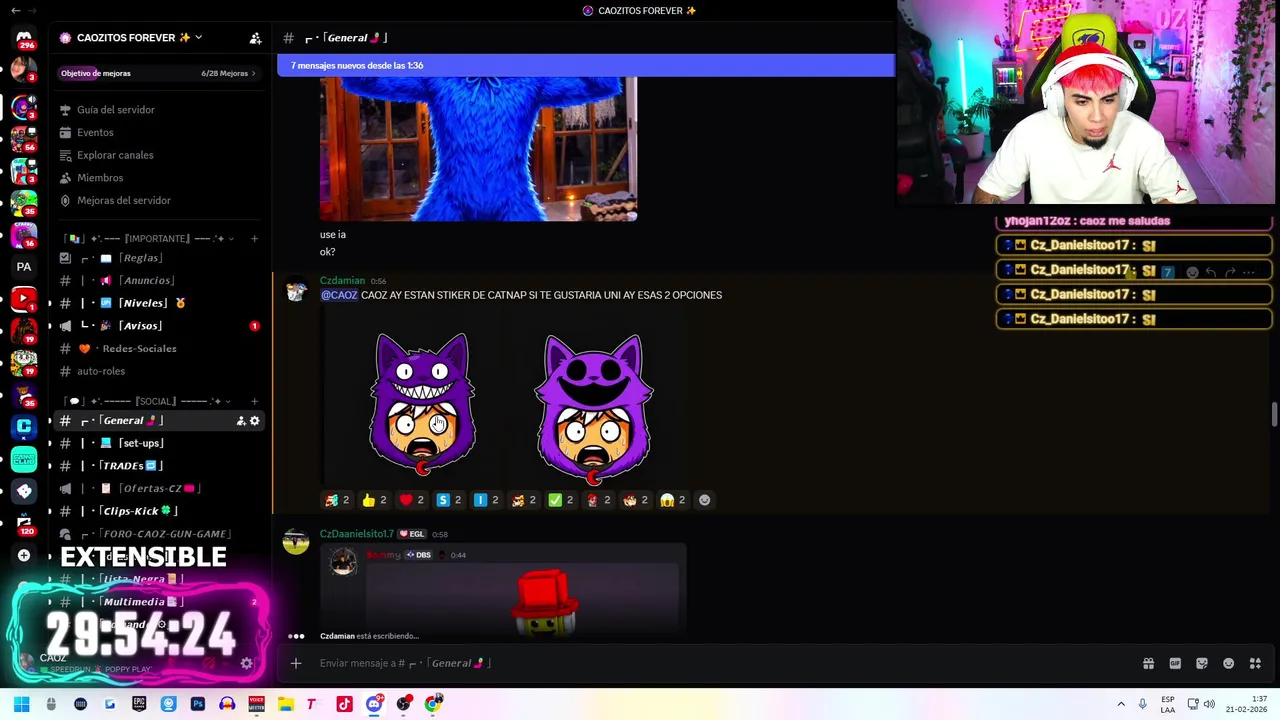Toggle the blue I reaction
Viewport: 1280px width, 720px height.
click(x=486, y=500)
